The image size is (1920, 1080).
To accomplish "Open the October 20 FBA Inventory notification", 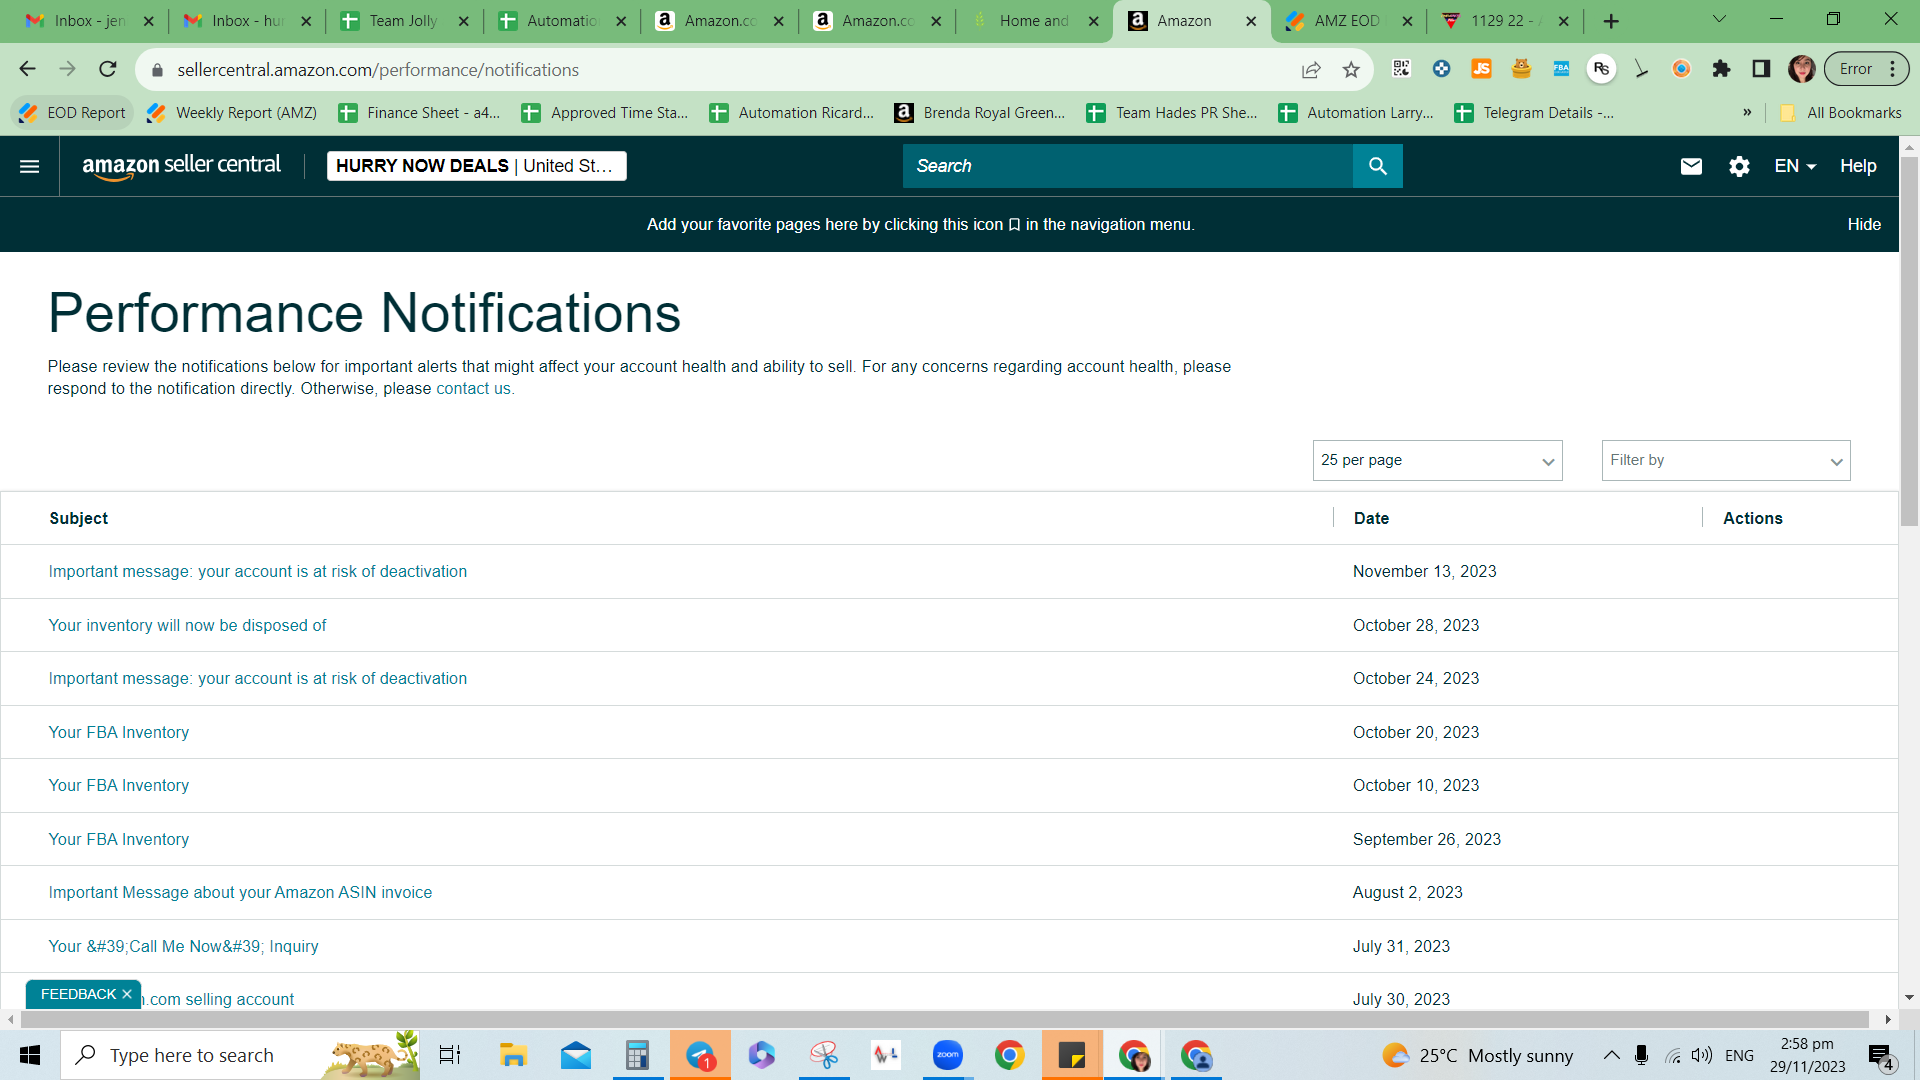I will [x=119, y=733].
